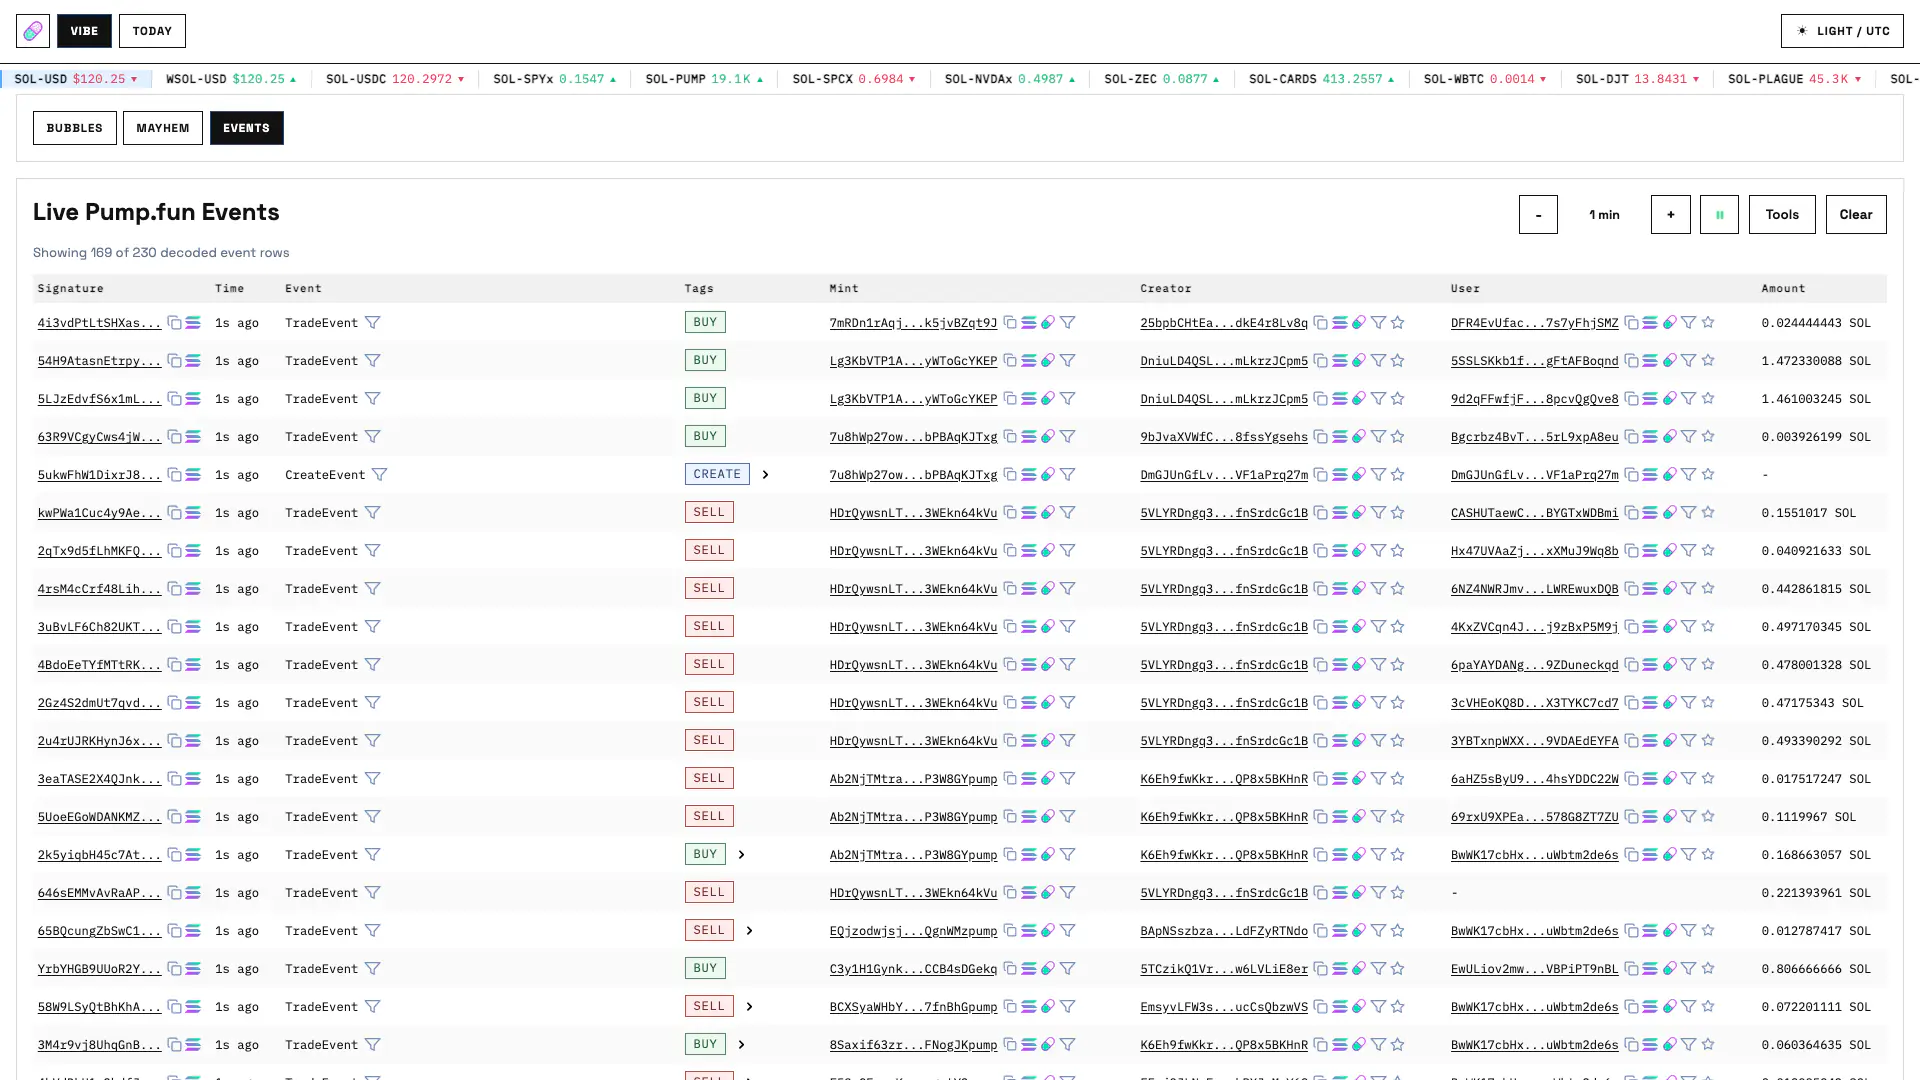Viewport: 1920px width, 1080px height.
Task: Favorite creator K6Eh9fwKkr in 3eaTASE2X4QJnk row
Action: pos(1398,779)
